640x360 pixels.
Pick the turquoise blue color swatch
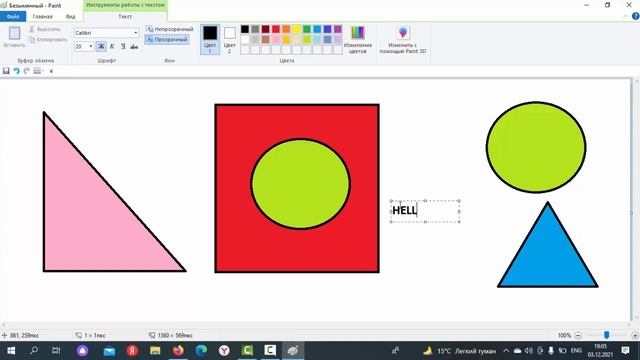click(317, 29)
